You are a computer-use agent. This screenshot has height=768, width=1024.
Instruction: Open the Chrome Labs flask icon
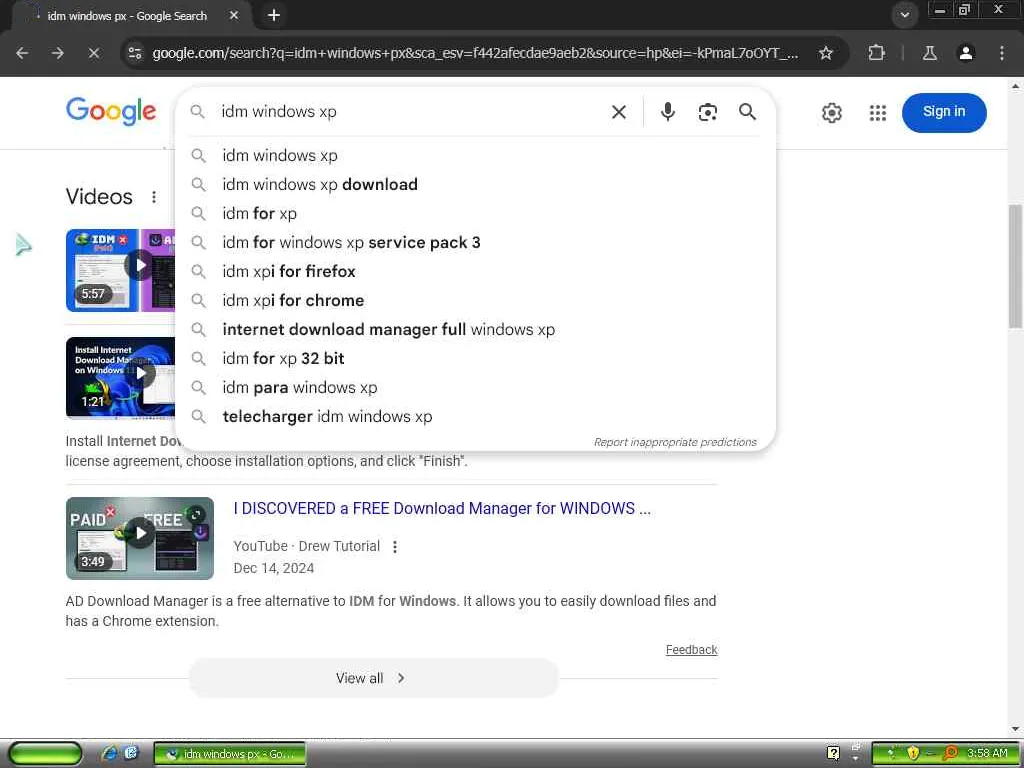pos(930,53)
